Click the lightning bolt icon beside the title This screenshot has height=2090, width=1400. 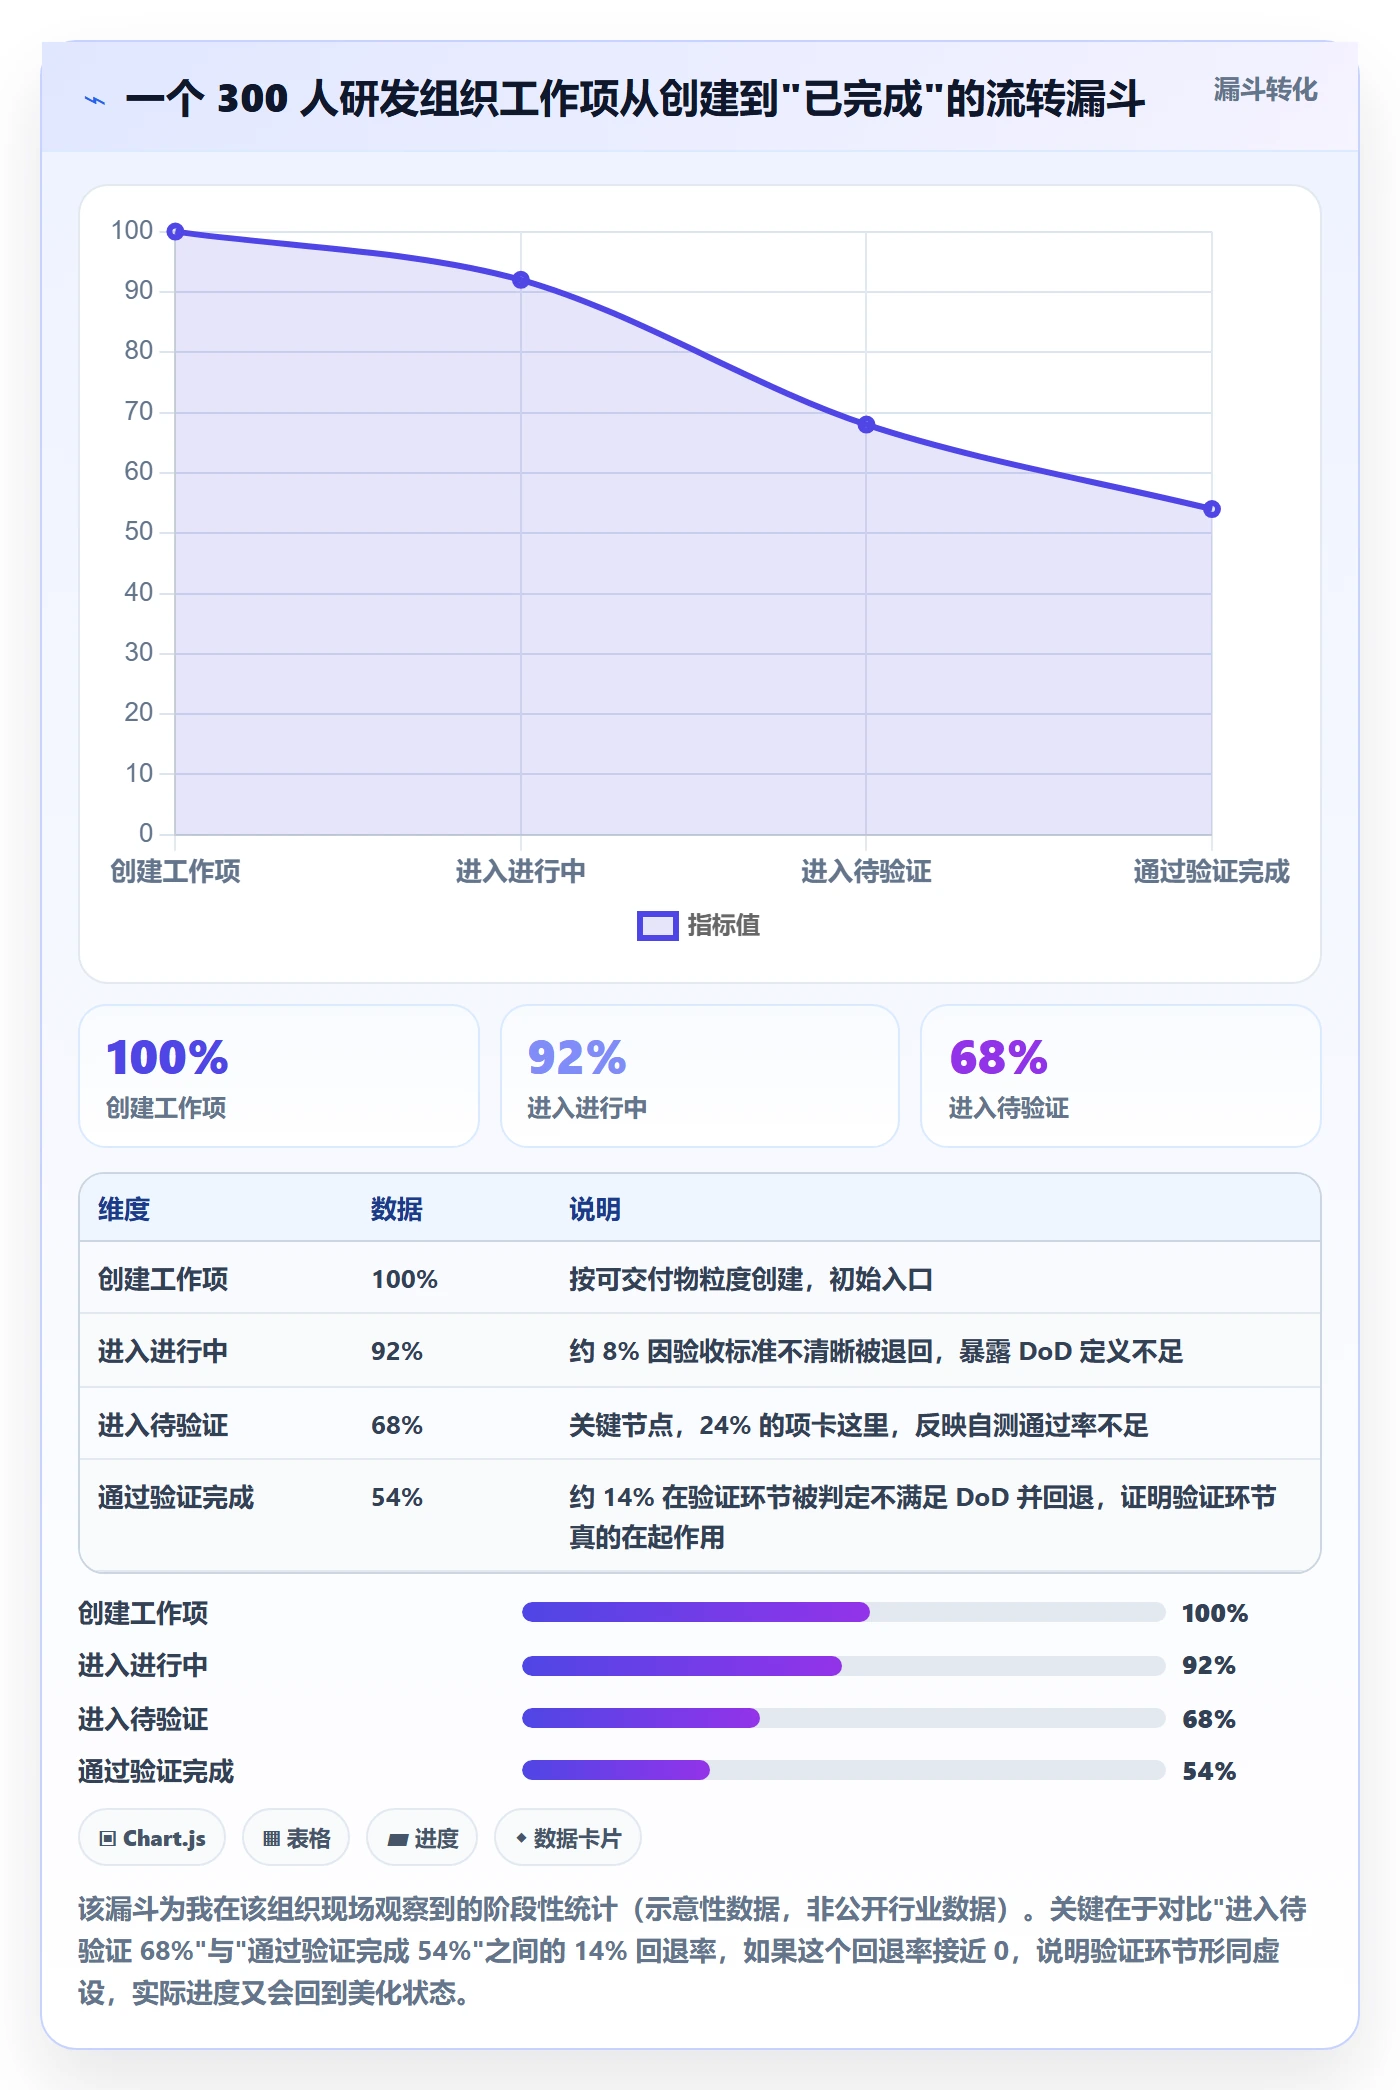[95, 100]
